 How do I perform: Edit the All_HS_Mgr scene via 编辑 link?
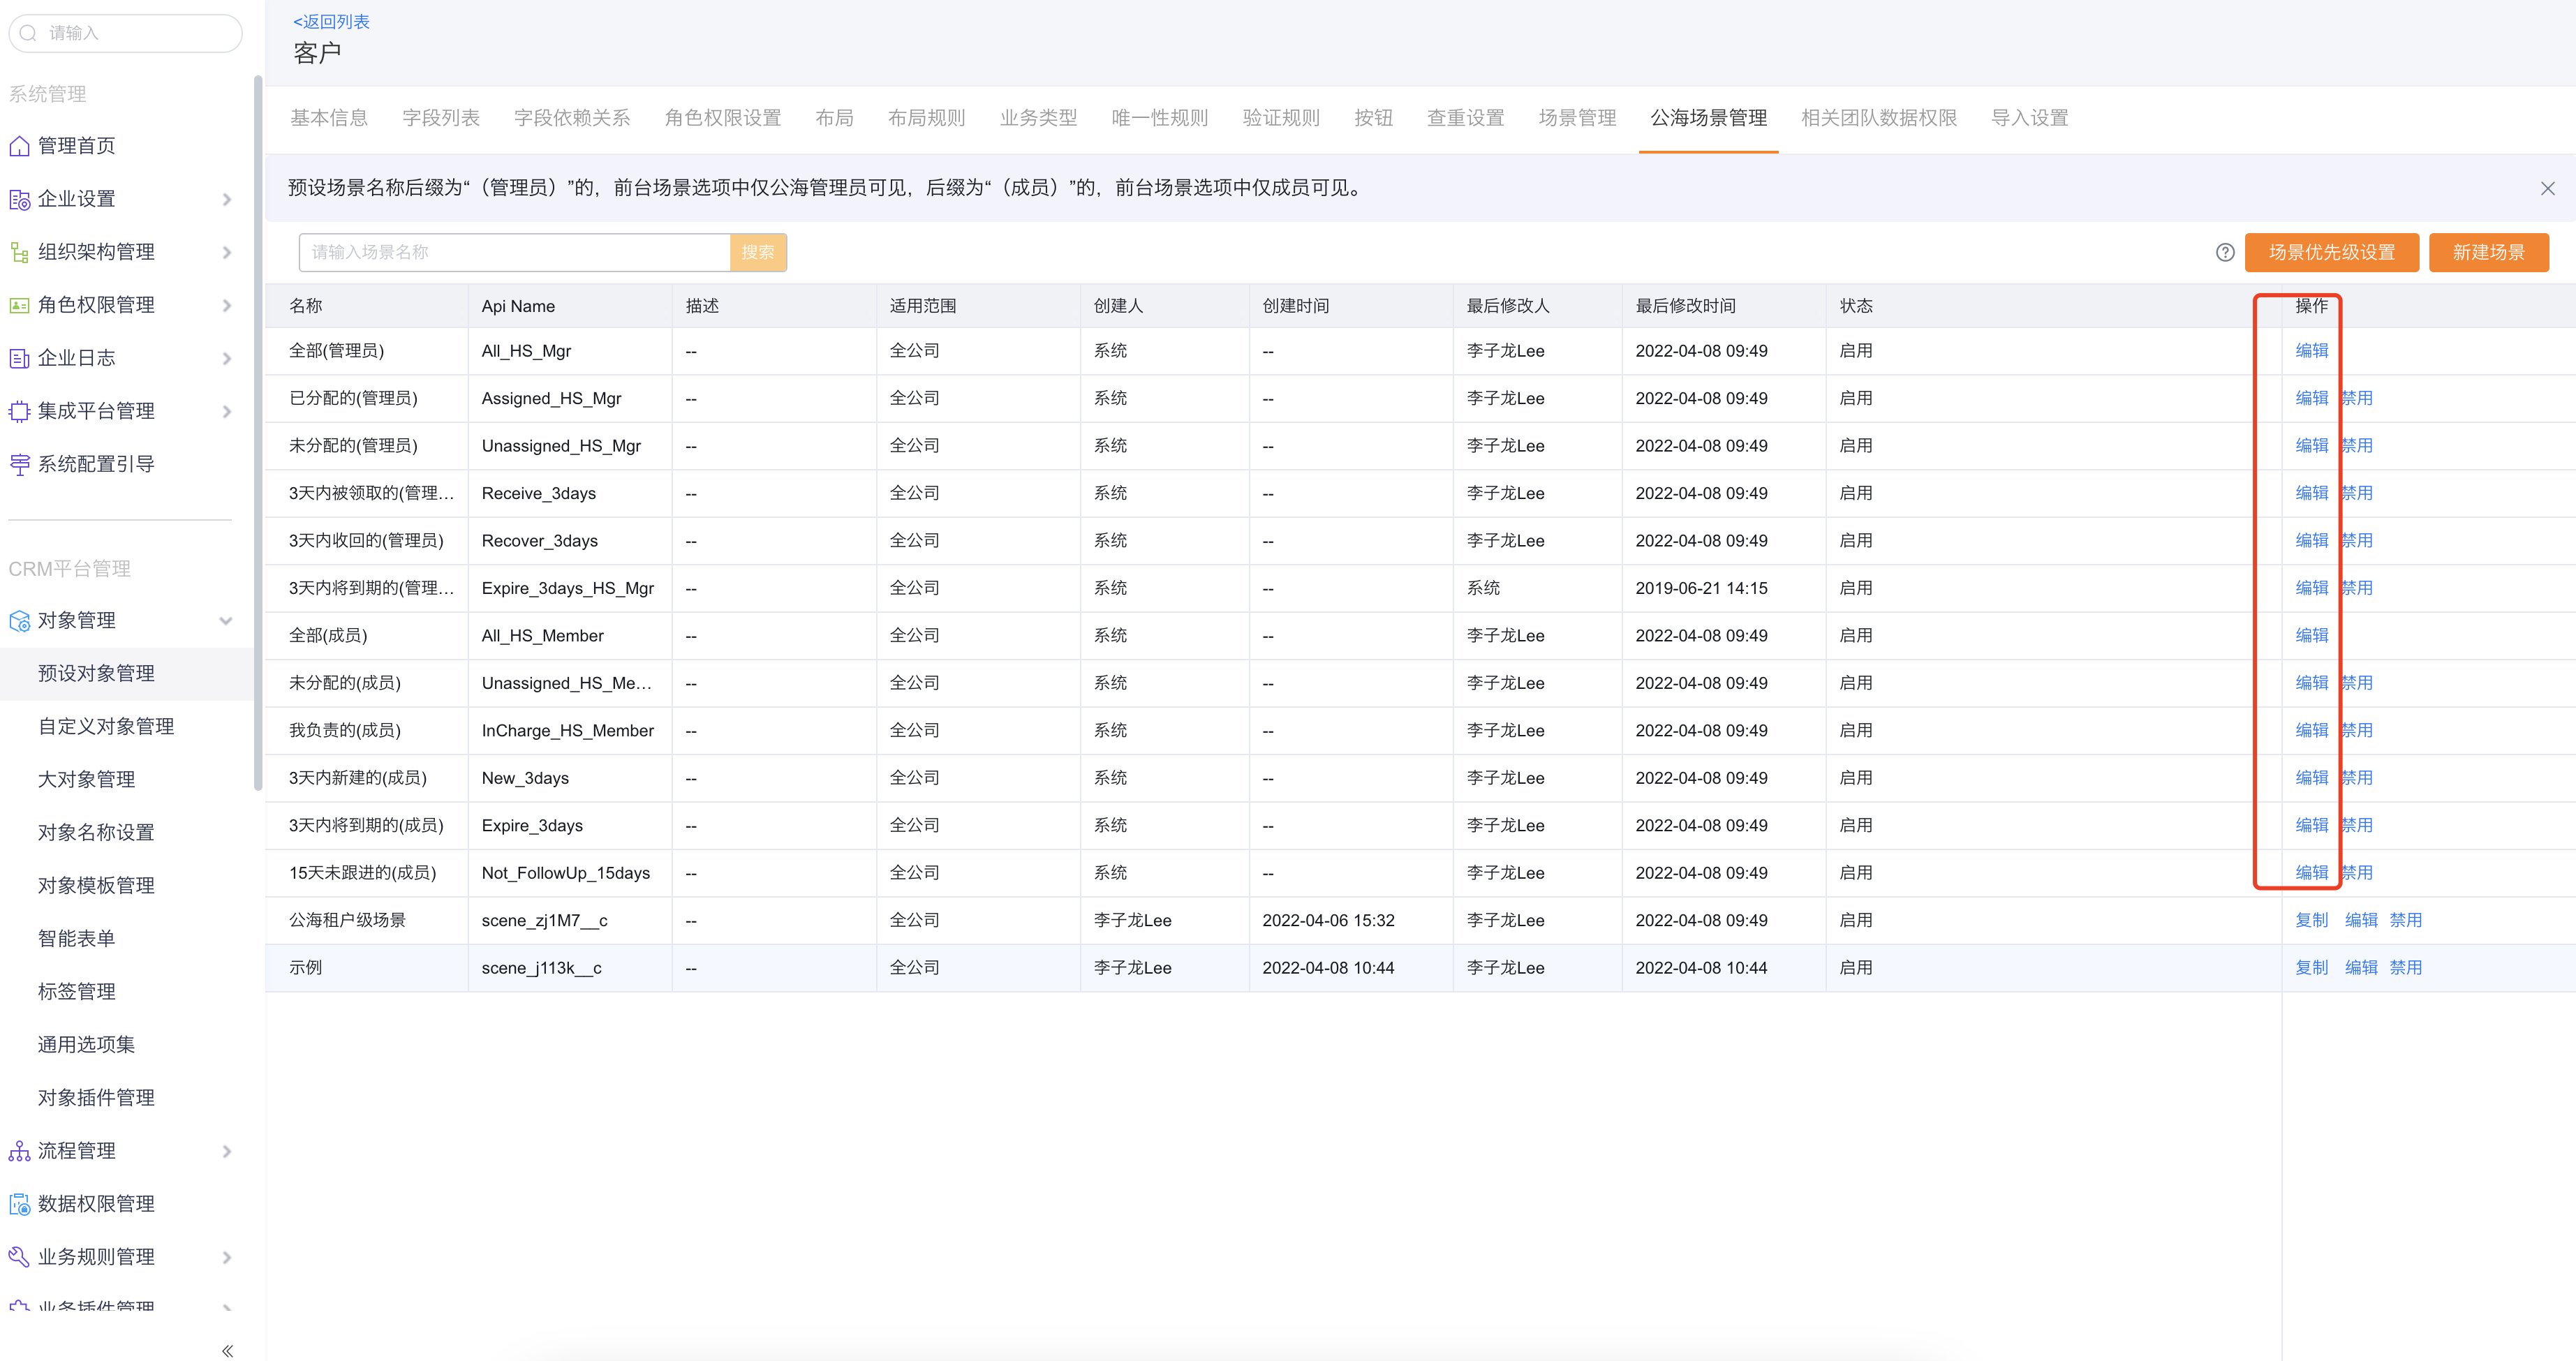pyautogui.click(x=2312, y=350)
